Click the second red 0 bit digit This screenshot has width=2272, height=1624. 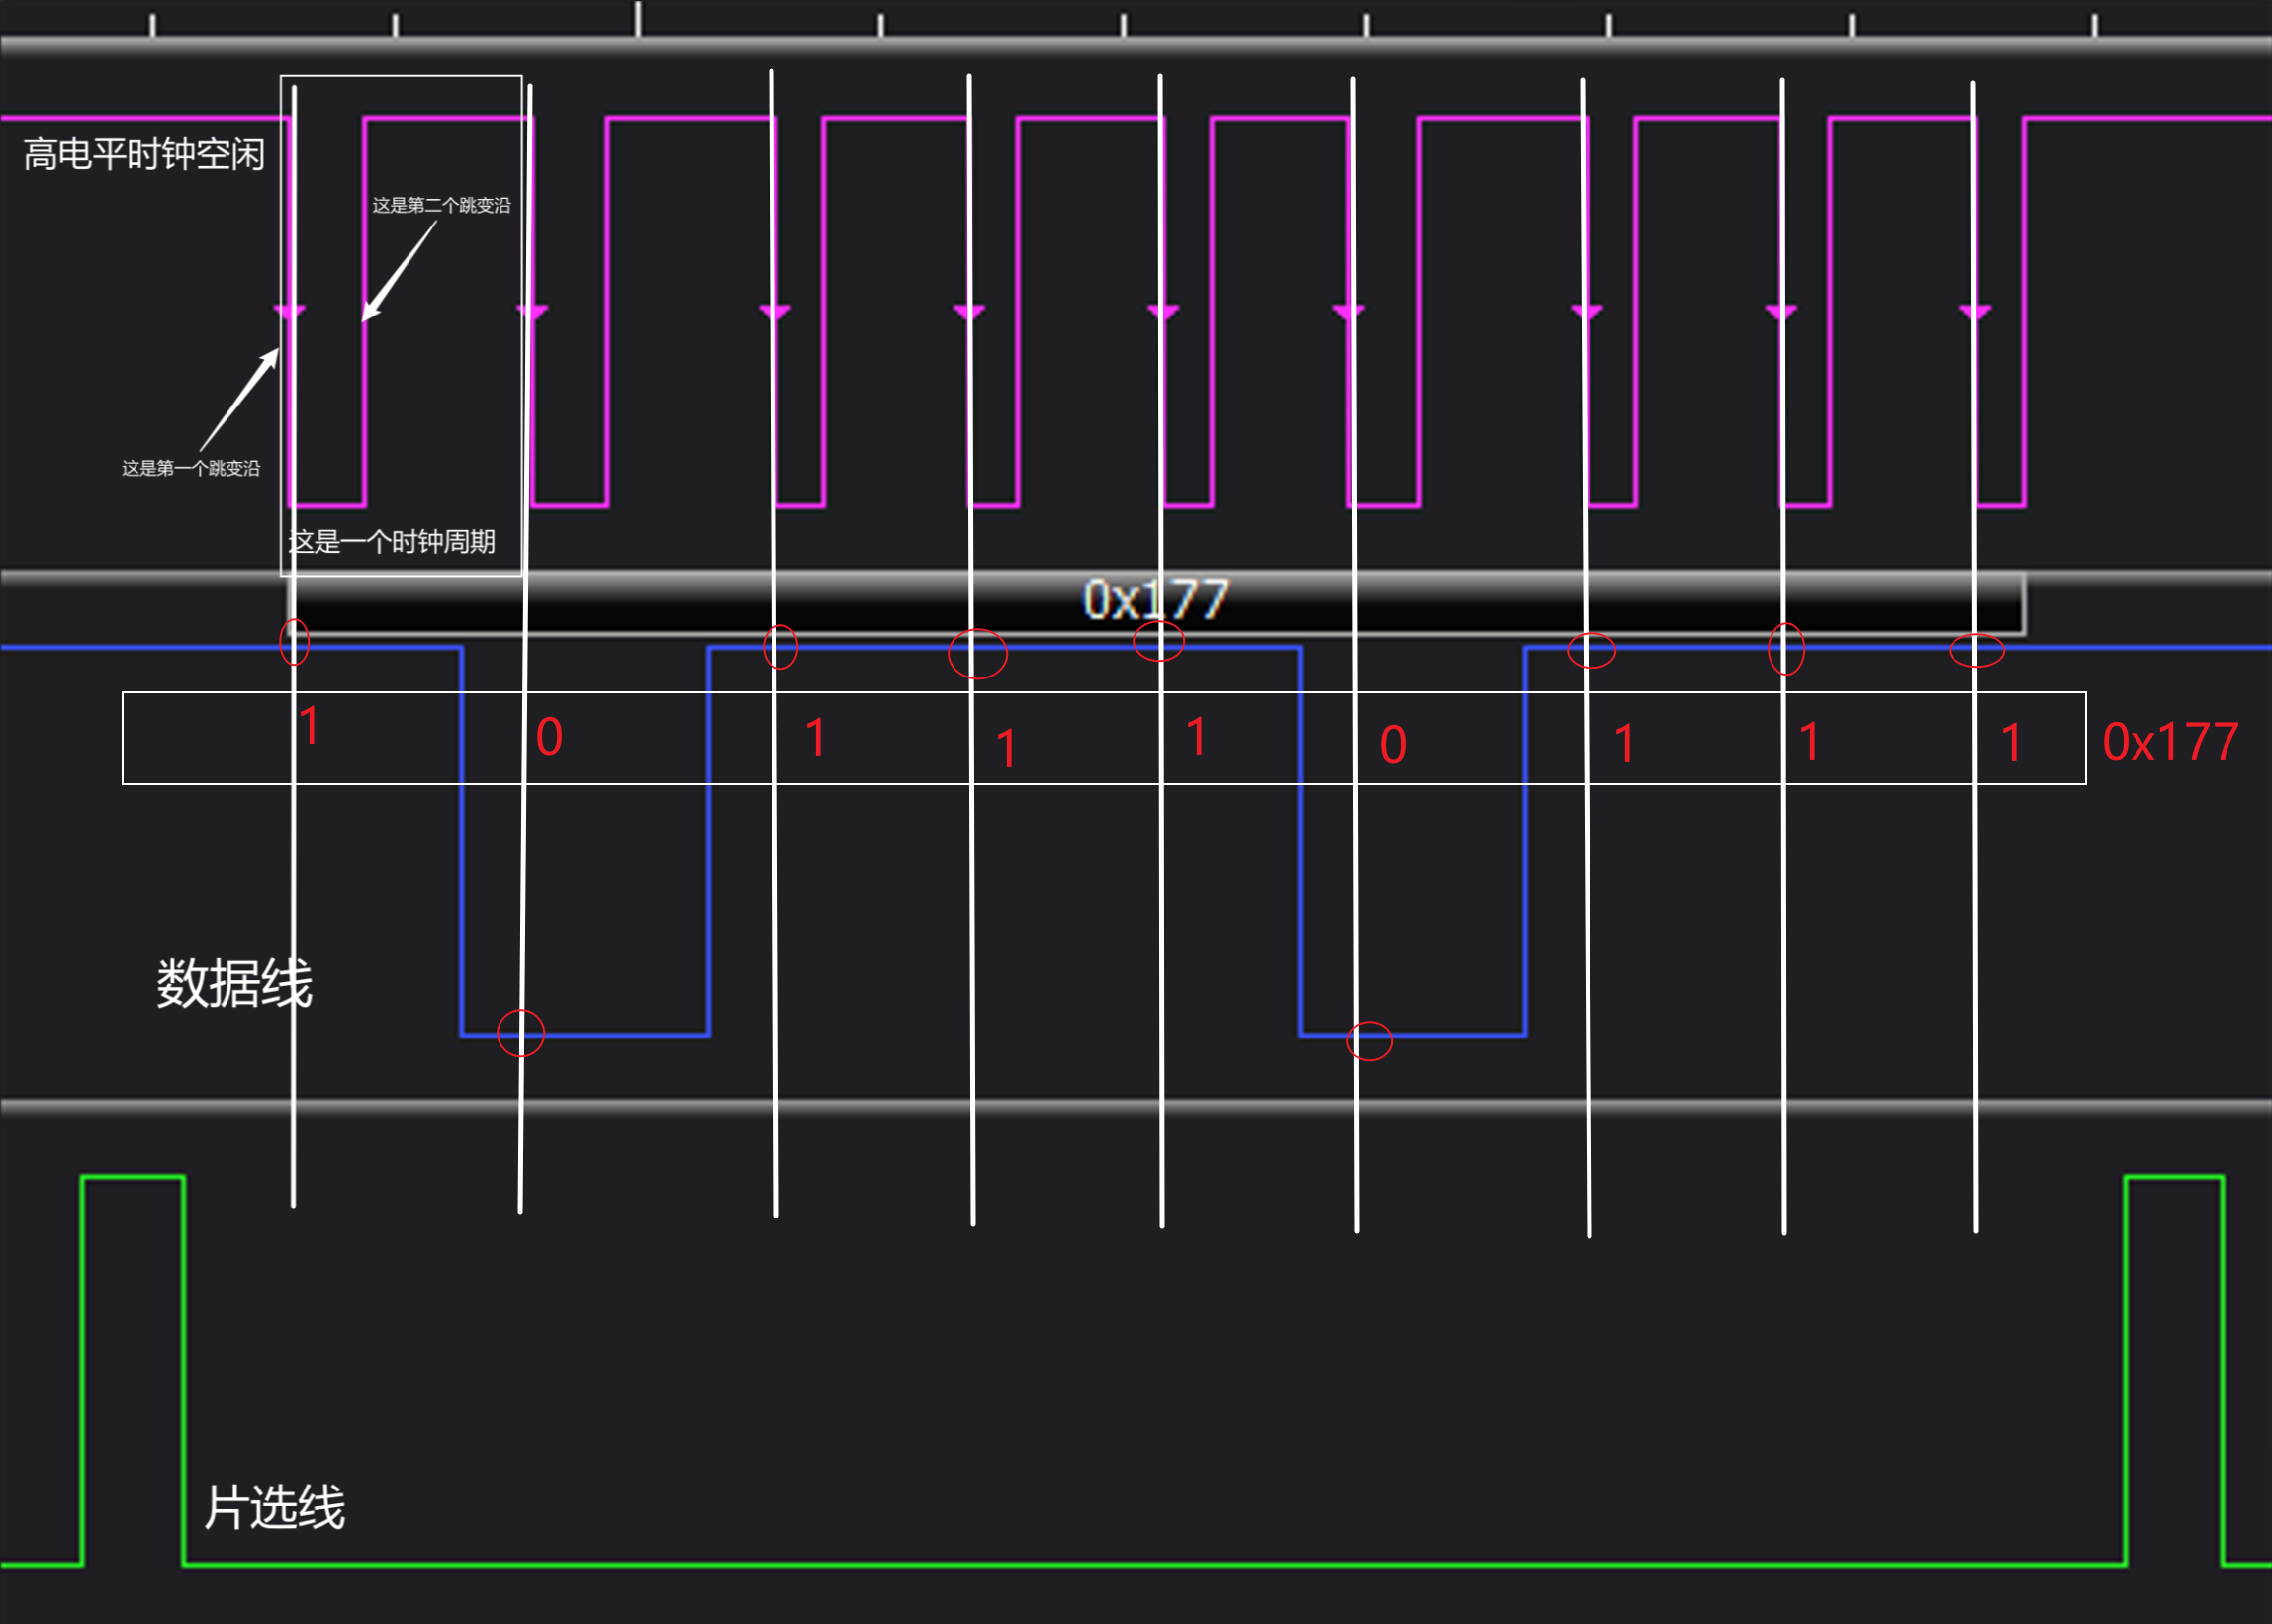(1392, 745)
